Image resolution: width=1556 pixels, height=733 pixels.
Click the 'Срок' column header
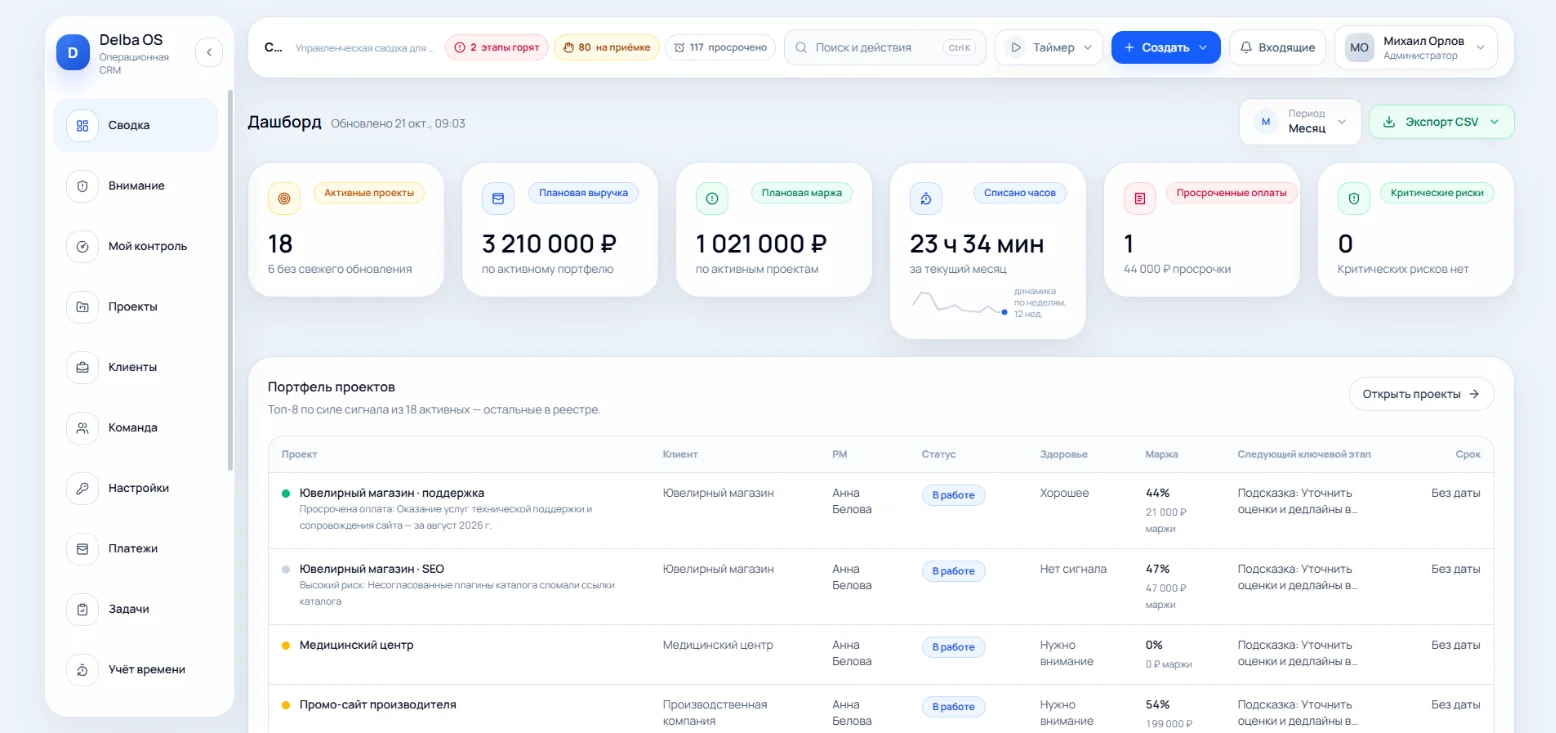[1468, 454]
